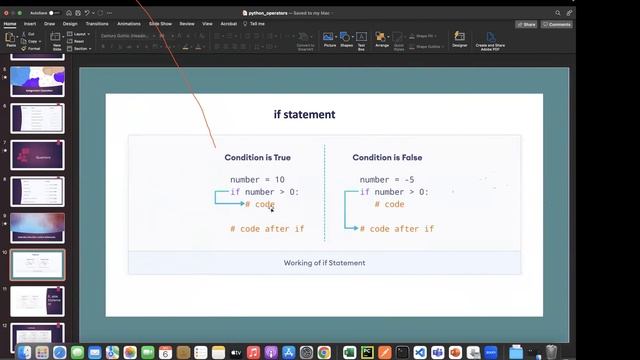Image resolution: width=640 pixels, height=360 pixels.
Task: Click the Paste icon in the ribbon
Action: tap(10, 38)
